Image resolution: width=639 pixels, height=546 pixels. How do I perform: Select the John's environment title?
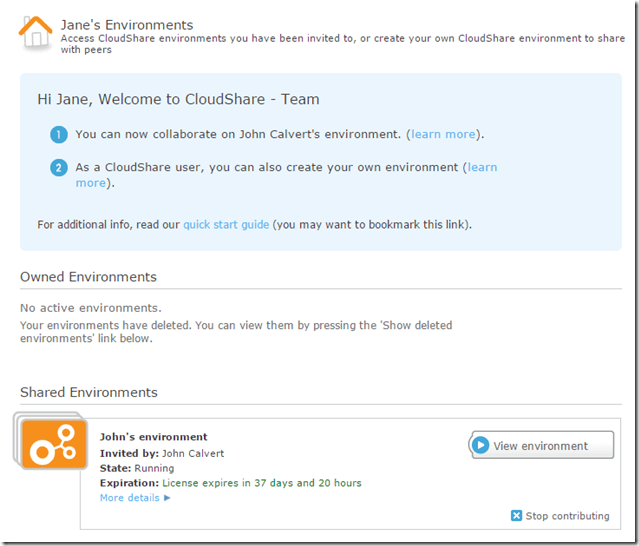click(x=154, y=437)
